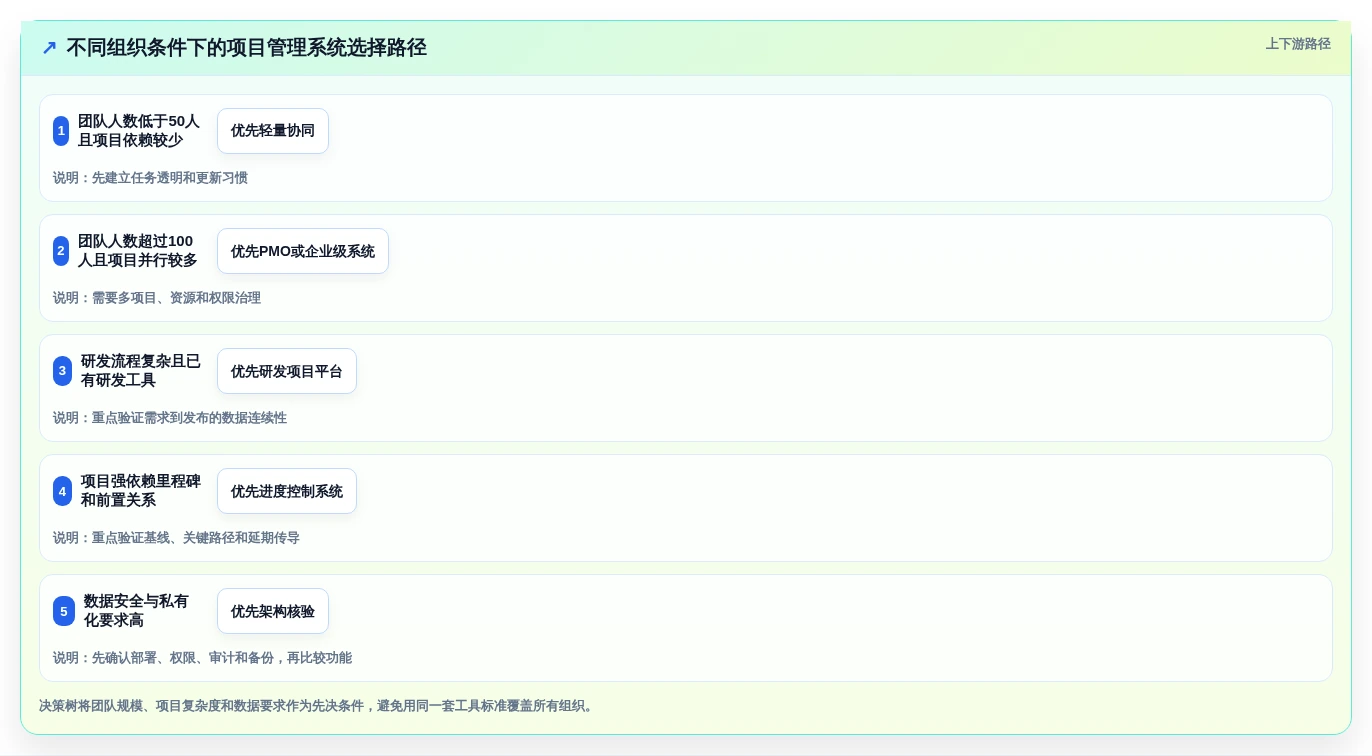Open the 上下游路径 label at top right
The height and width of the screenshot is (756, 1372).
point(1298,44)
